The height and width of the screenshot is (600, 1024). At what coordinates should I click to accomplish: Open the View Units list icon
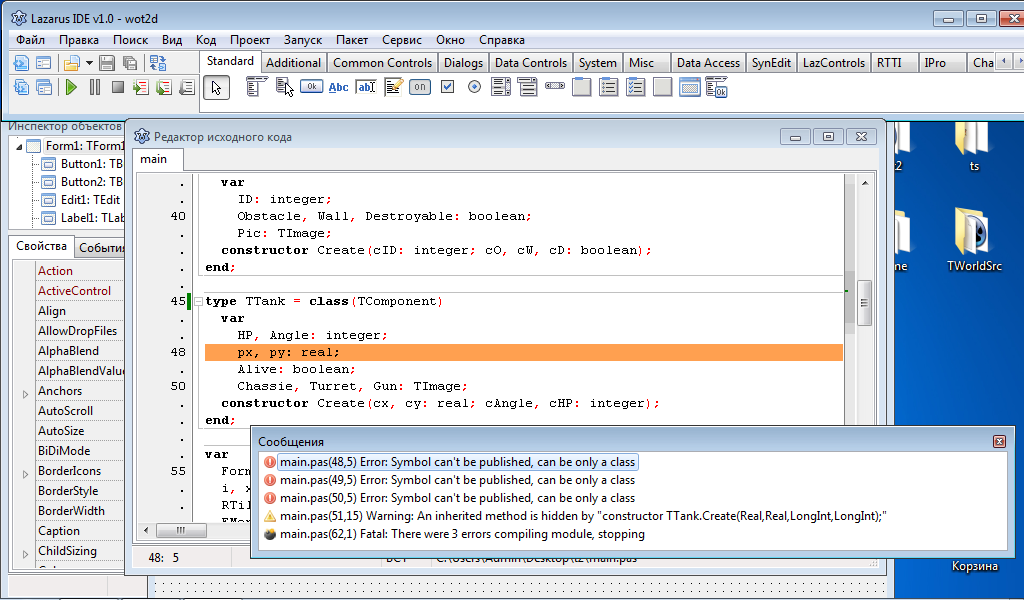[22, 87]
